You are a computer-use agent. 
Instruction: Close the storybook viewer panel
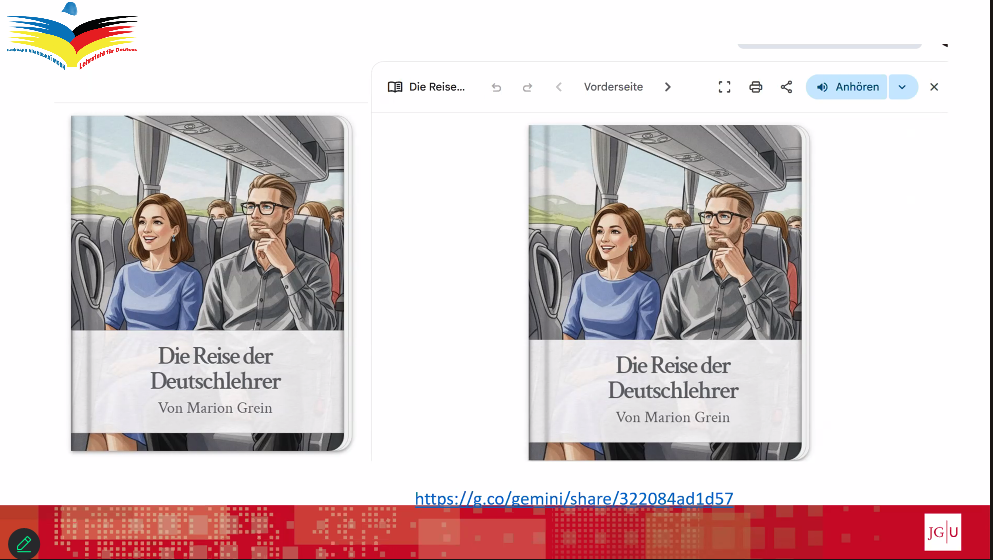pos(934,87)
